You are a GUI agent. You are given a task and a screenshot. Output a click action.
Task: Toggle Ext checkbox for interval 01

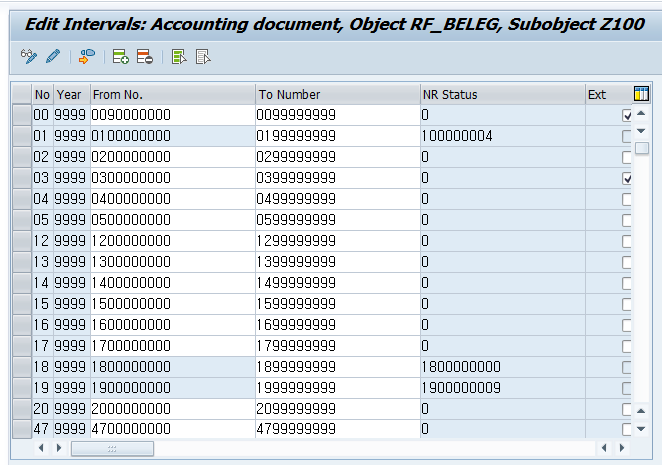click(x=627, y=136)
